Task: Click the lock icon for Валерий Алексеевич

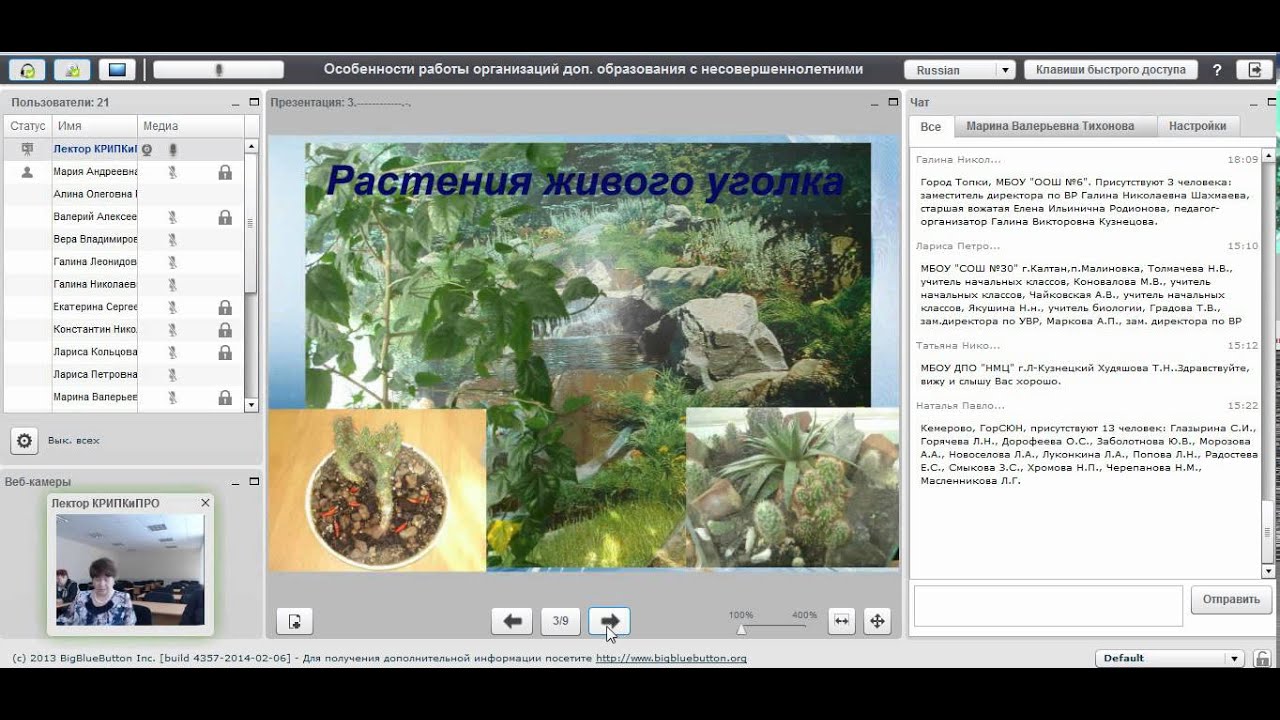Action: (x=225, y=217)
